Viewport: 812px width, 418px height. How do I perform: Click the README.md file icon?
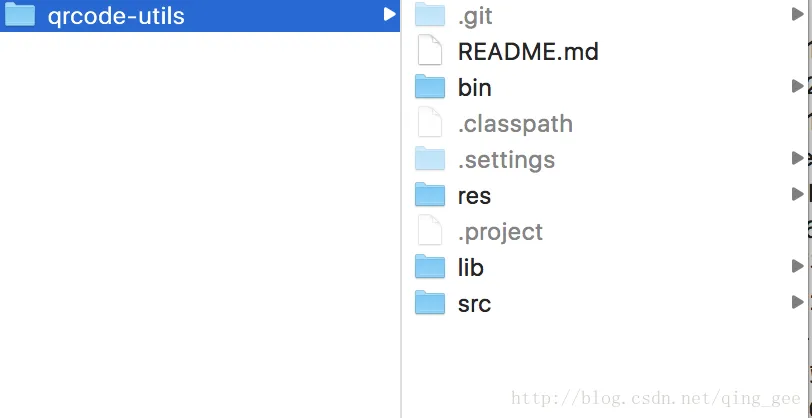pyautogui.click(x=429, y=51)
